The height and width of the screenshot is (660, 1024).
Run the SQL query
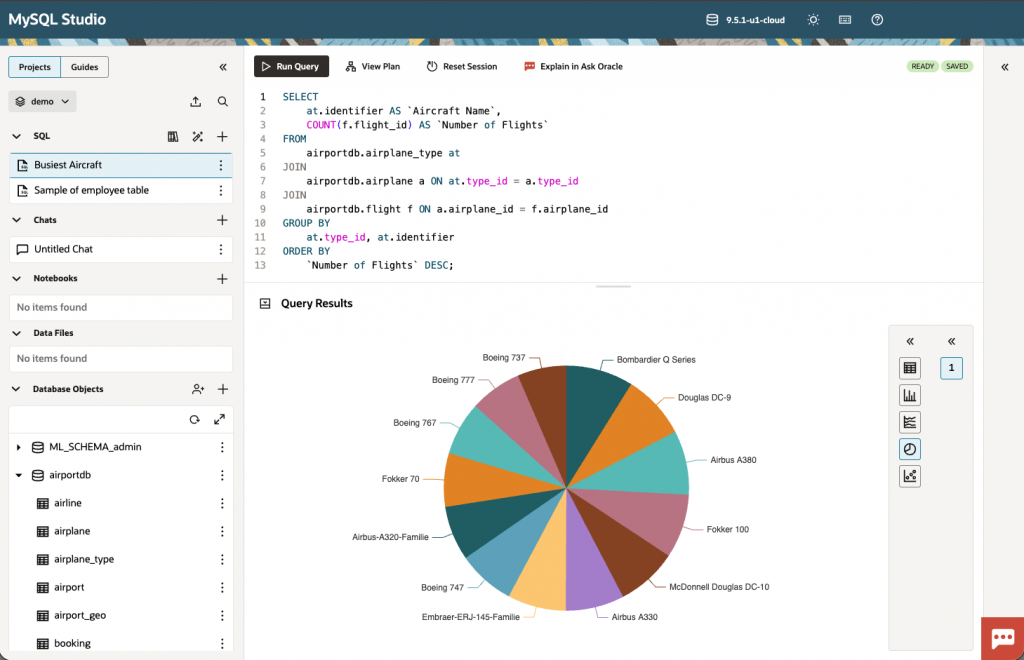click(x=291, y=66)
